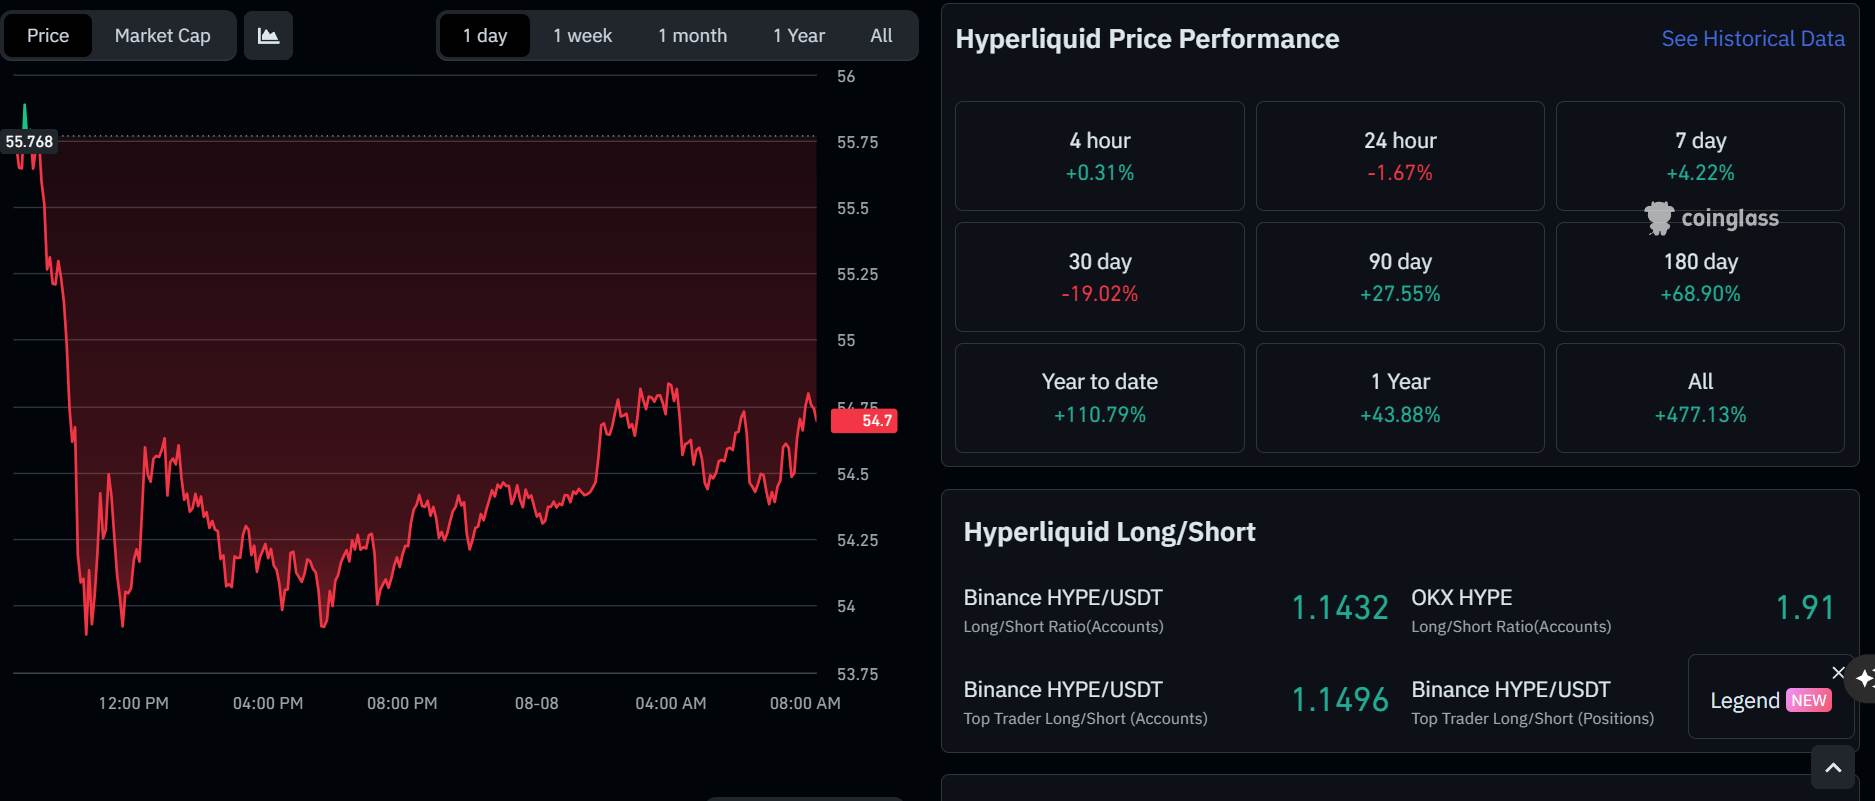The image size is (1875, 801).
Task: Click the 55.768 opening price label
Action: coord(29,142)
